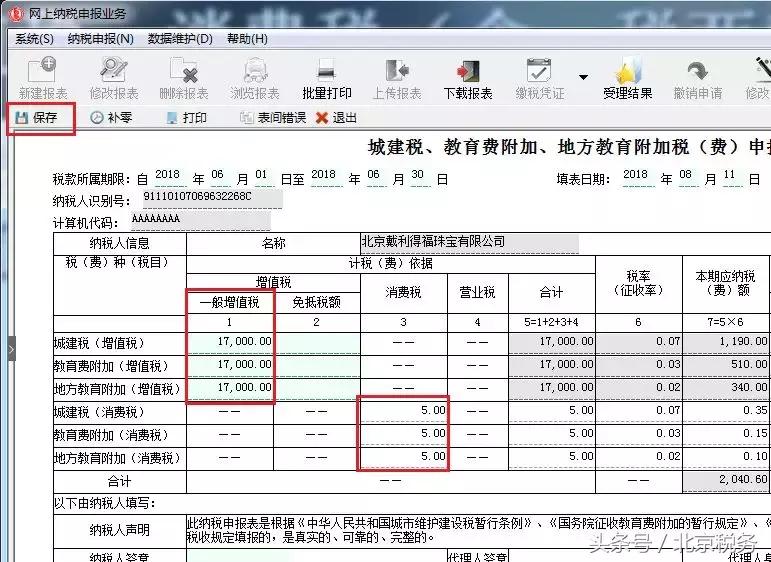Select the 计算机代码 field AAAAAAAA

(201, 221)
